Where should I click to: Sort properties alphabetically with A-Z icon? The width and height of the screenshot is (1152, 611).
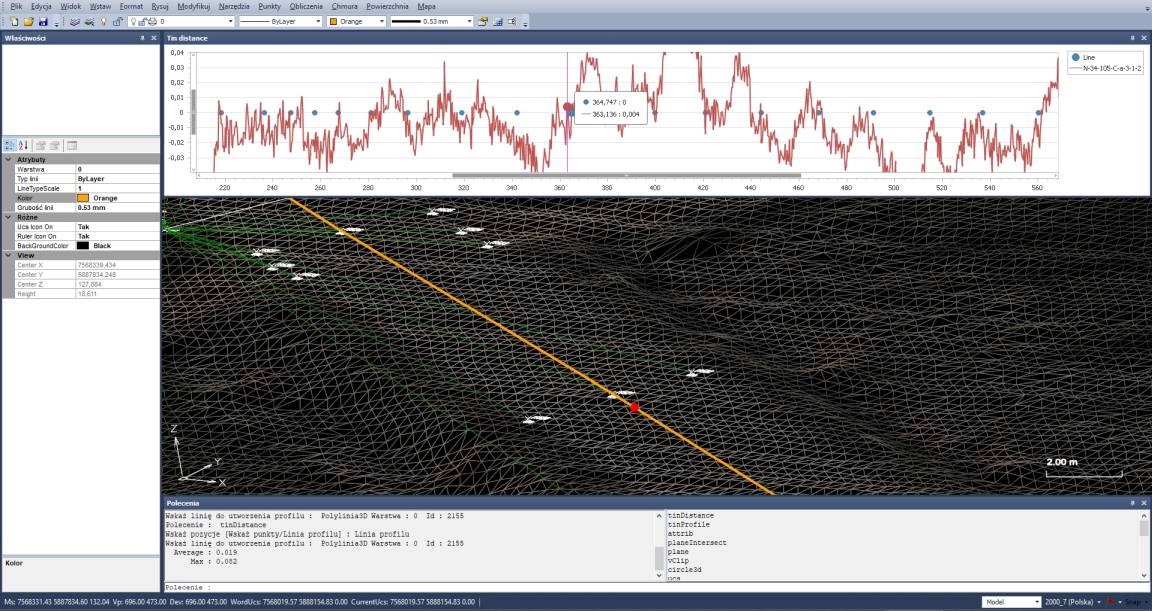pyautogui.click(x=23, y=146)
